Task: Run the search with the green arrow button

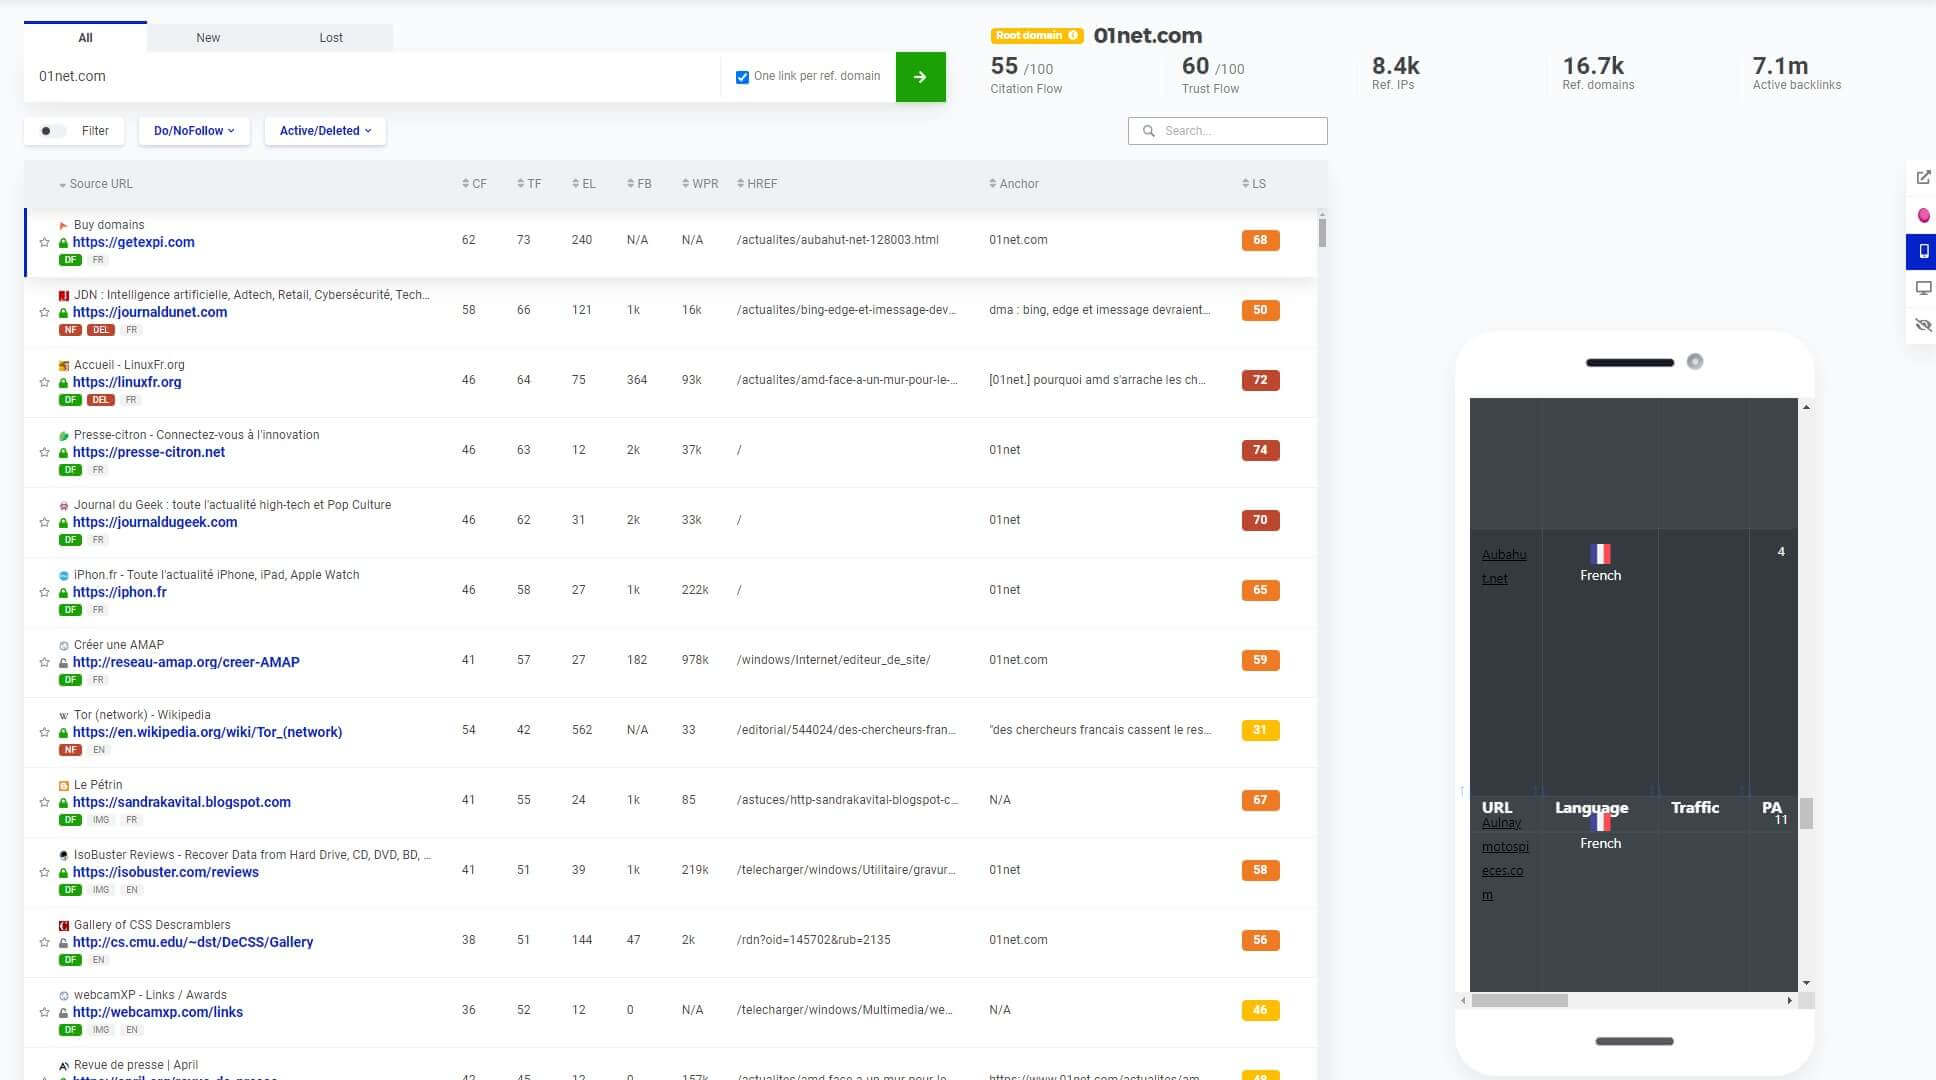Action: 920,76
